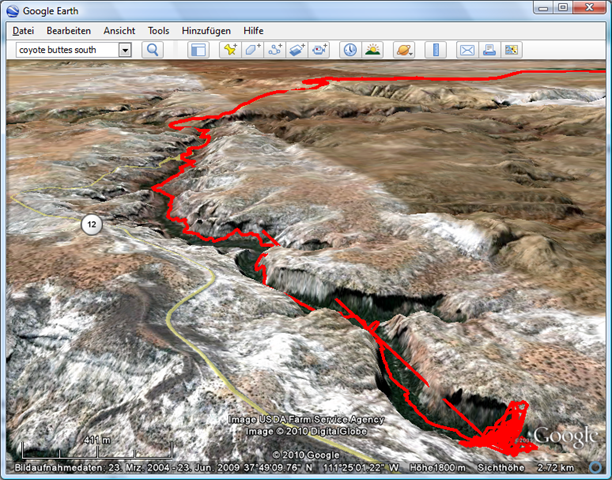Select the add path tool
The width and height of the screenshot is (612, 480).
click(x=275, y=49)
